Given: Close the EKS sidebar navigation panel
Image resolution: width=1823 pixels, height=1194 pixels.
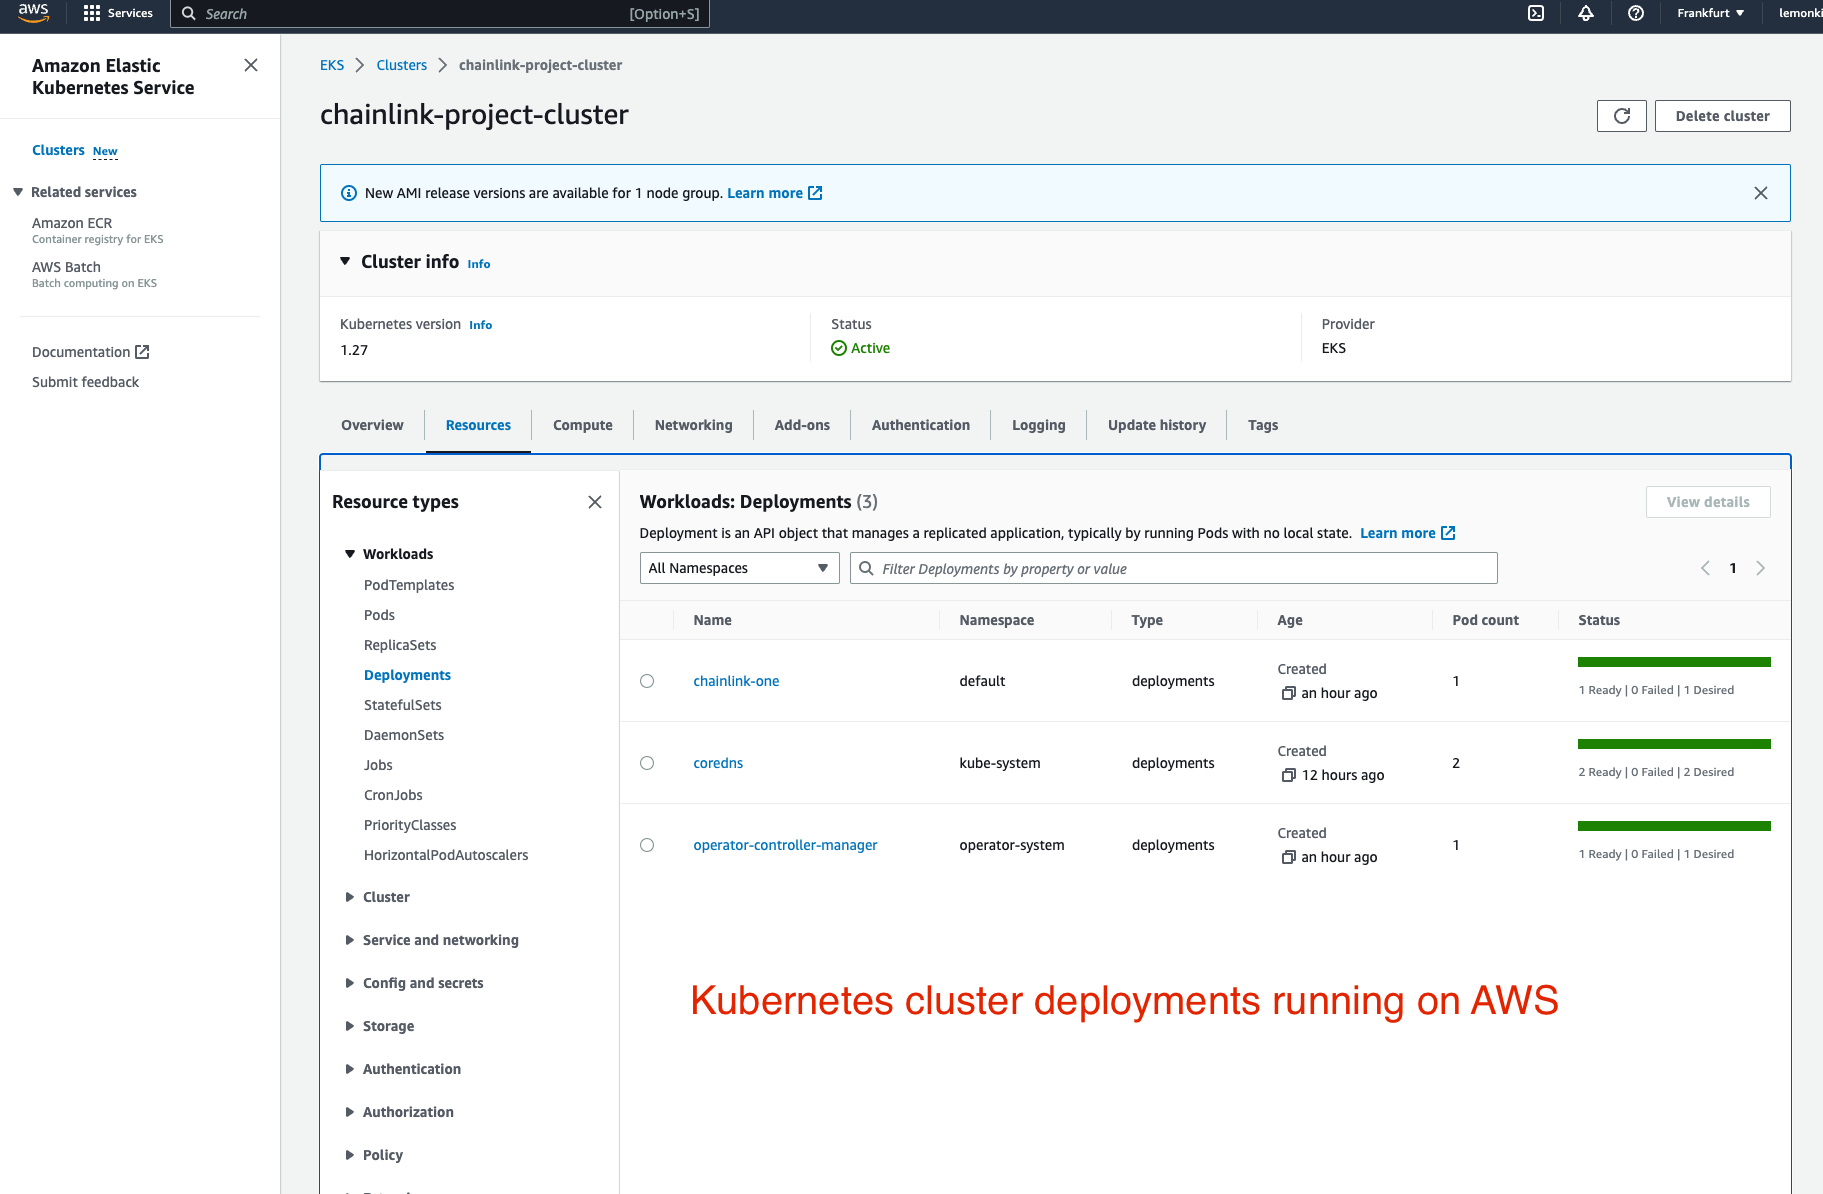Looking at the screenshot, I should tap(251, 65).
